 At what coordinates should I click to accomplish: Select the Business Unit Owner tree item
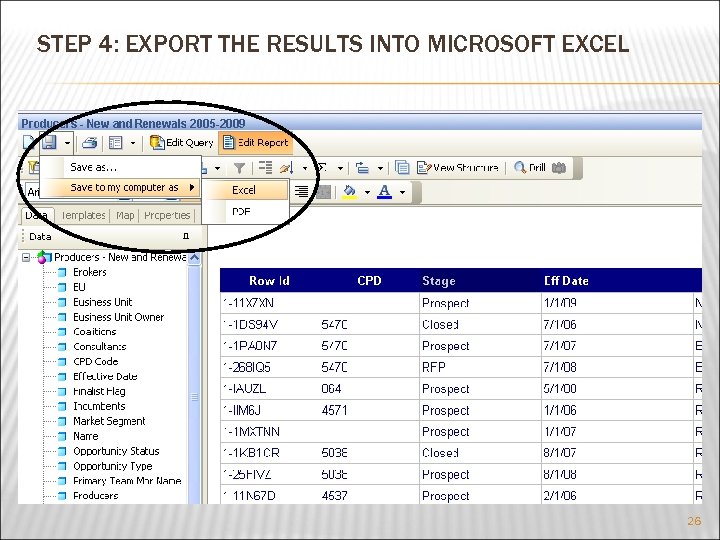point(118,317)
